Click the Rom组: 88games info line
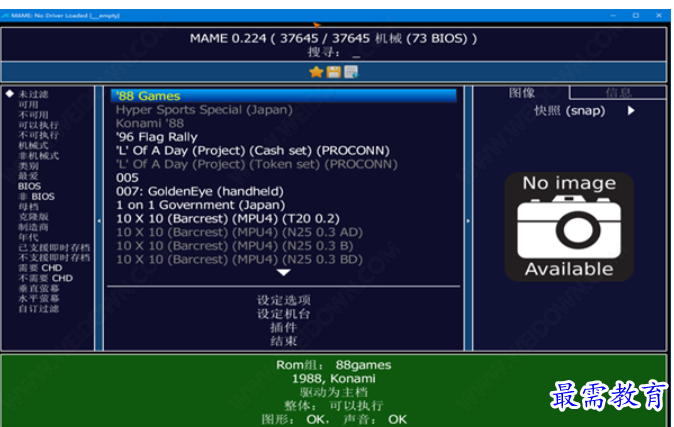 334,365
